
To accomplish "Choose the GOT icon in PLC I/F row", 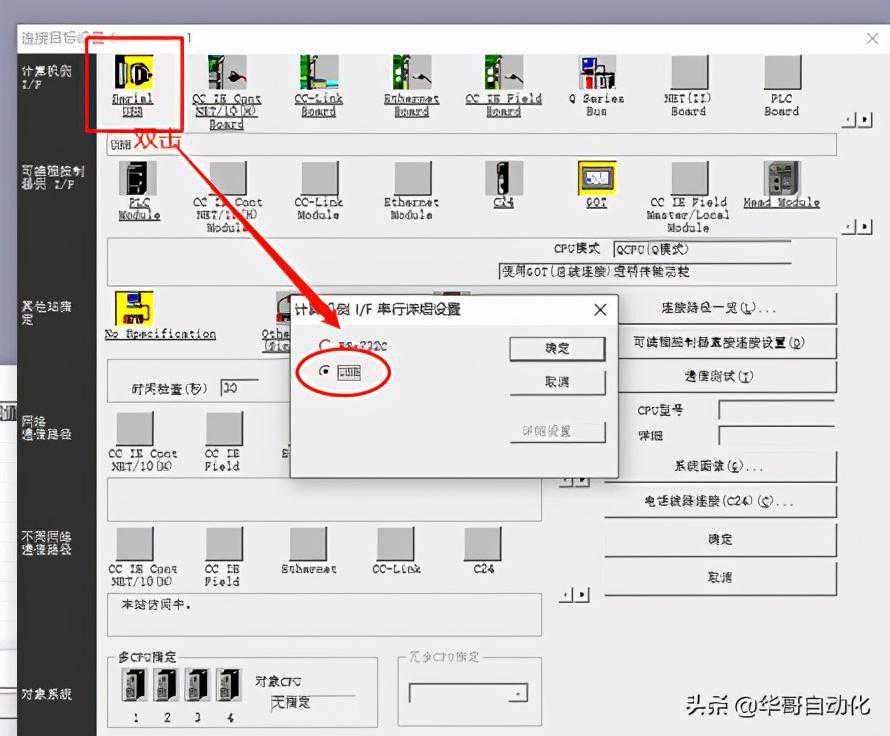I will [596, 179].
